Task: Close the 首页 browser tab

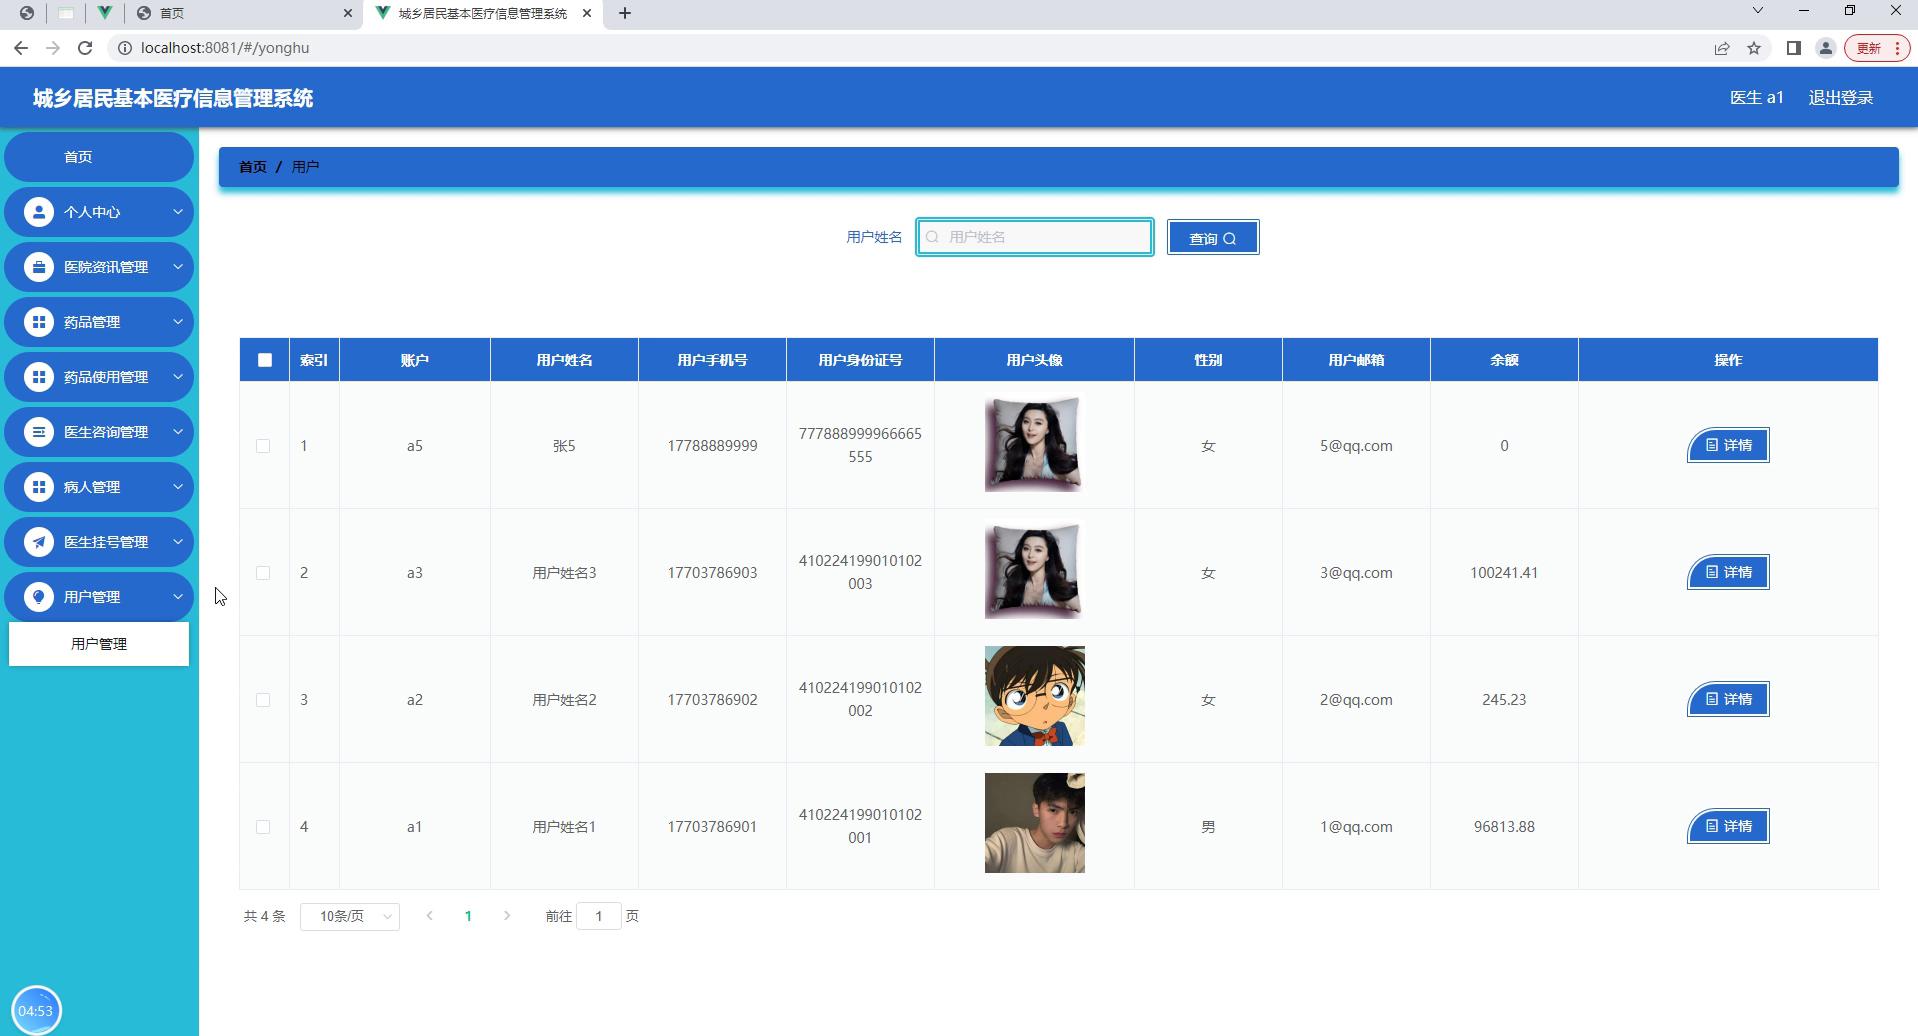Action: coord(348,13)
